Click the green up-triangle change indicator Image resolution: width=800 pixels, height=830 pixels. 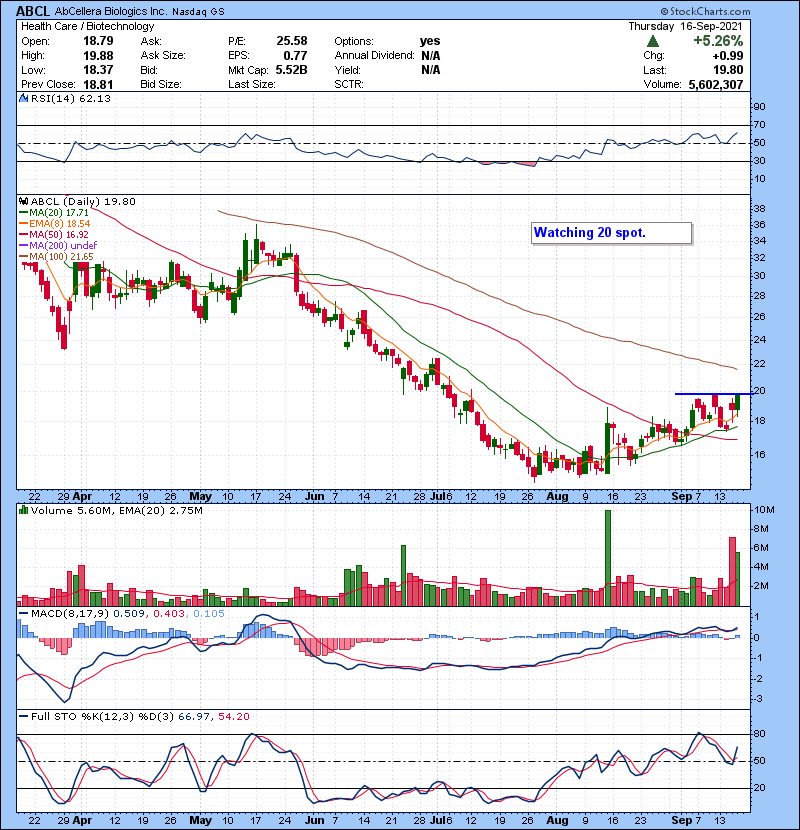(x=653, y=41)
